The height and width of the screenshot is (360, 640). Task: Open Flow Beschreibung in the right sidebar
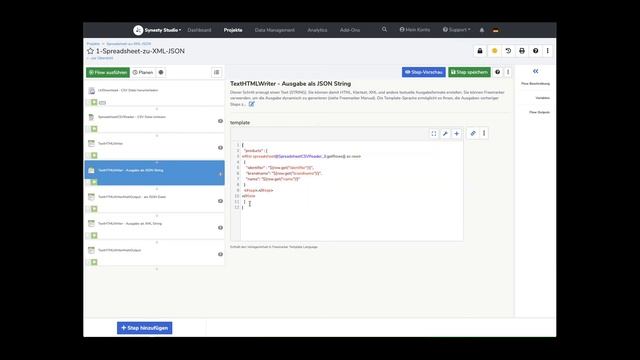click(535, 84)
